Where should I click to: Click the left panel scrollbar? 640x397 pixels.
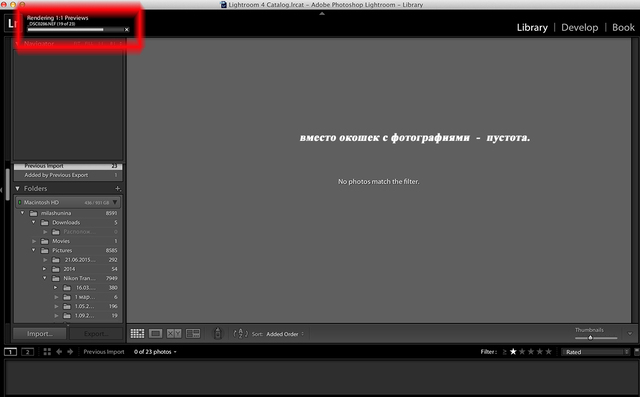pyautogui.click(x=8, y=184)
